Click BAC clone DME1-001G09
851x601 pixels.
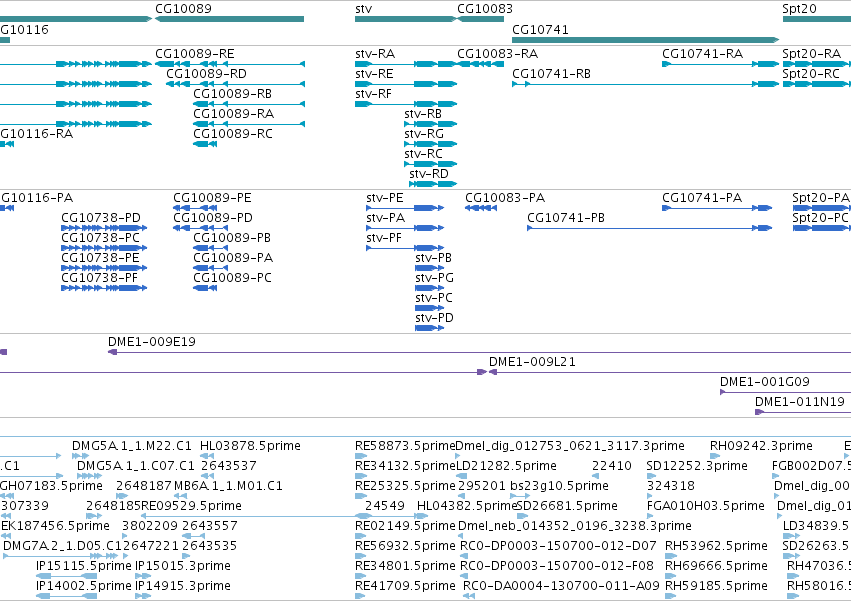point(785,392)
